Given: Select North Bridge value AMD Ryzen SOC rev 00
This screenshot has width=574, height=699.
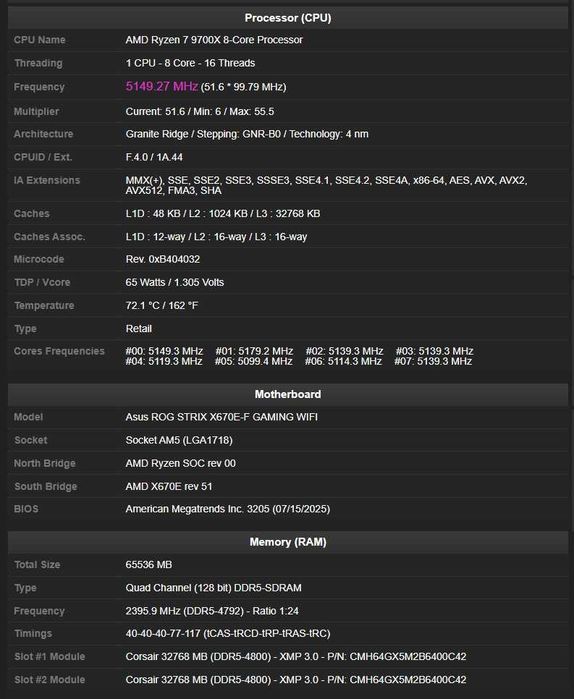Looking at the screenshot, I should (180, 463).
